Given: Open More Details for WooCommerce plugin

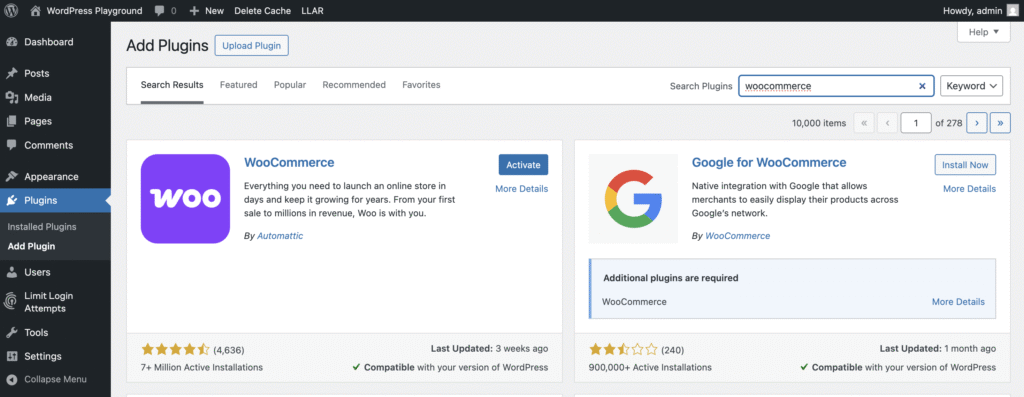Looking at the screenshot, I should point(522,189).
